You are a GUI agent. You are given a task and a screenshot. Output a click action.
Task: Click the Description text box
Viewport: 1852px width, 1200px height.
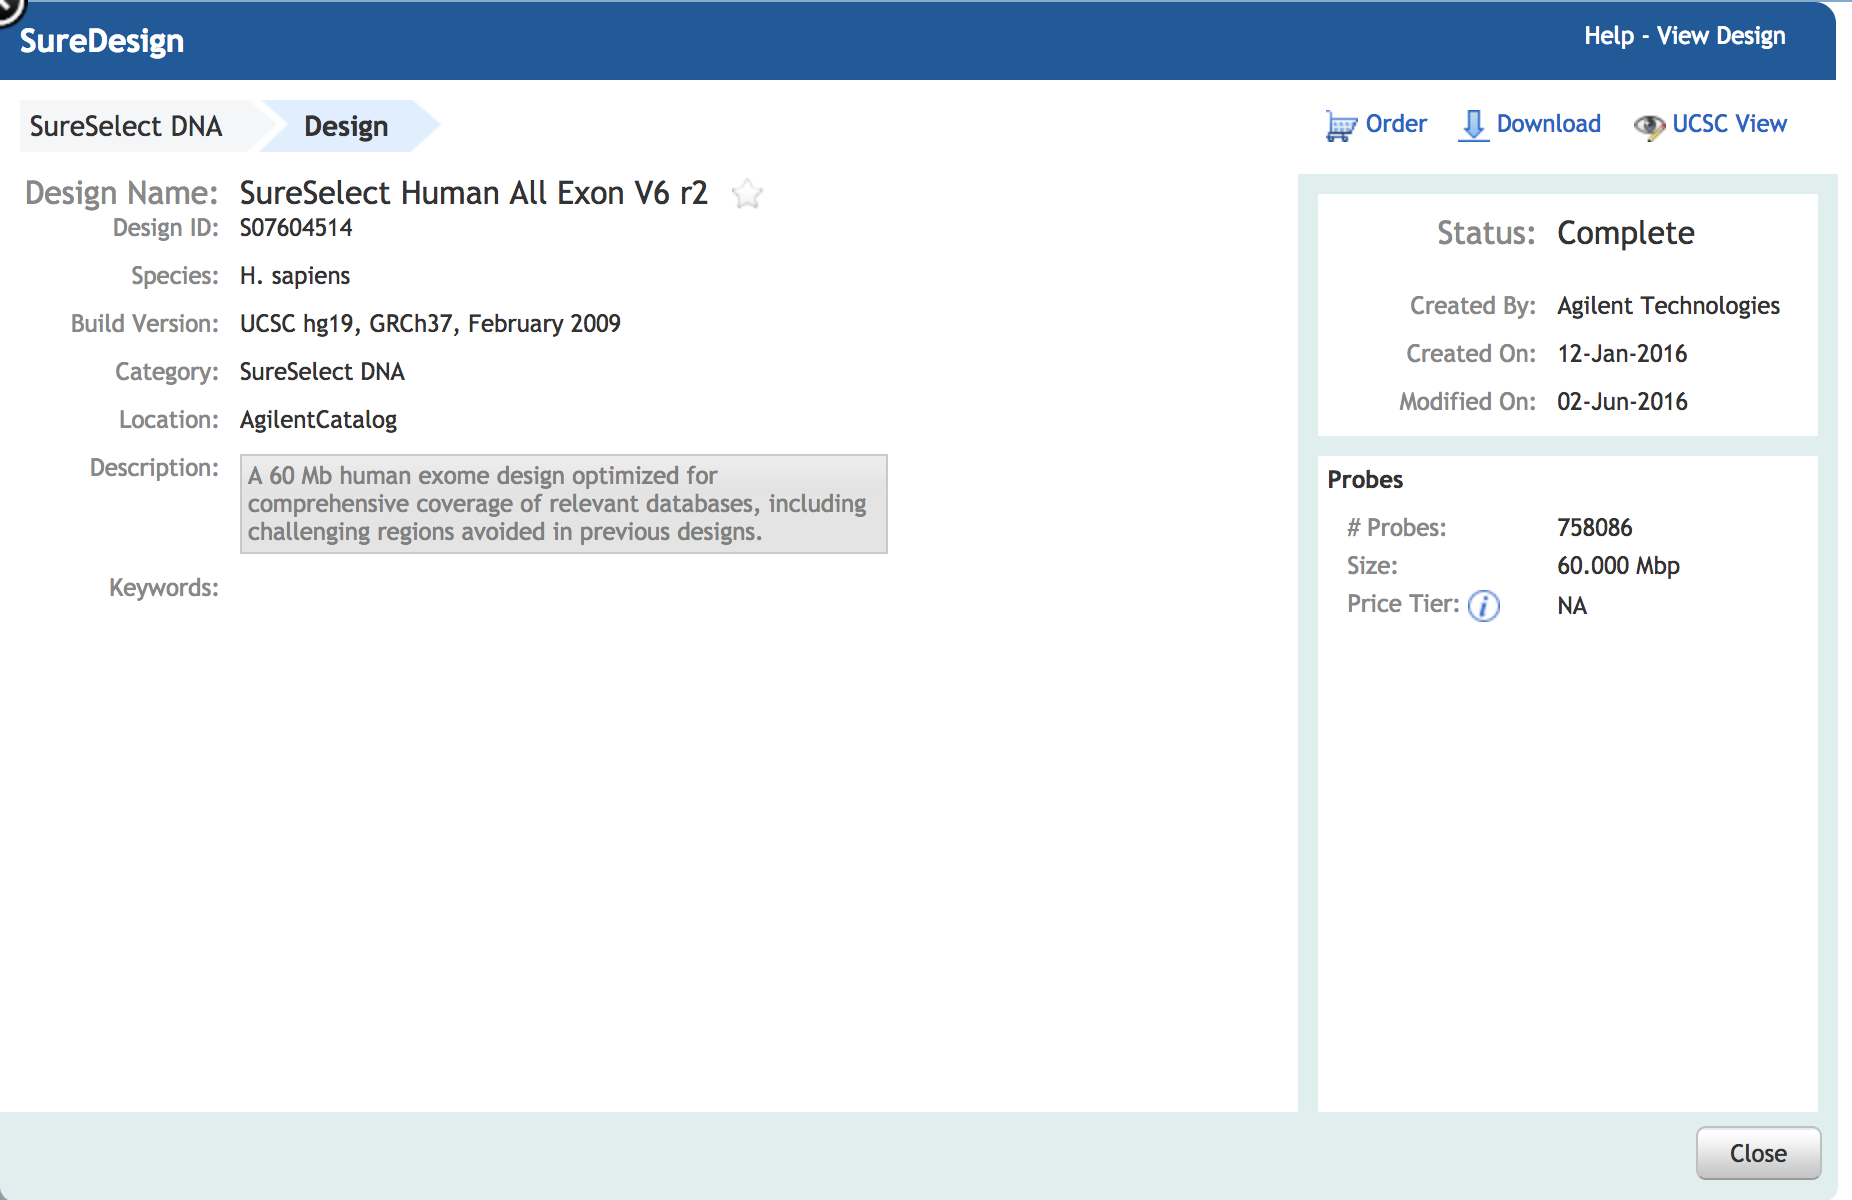click(564, 504)
